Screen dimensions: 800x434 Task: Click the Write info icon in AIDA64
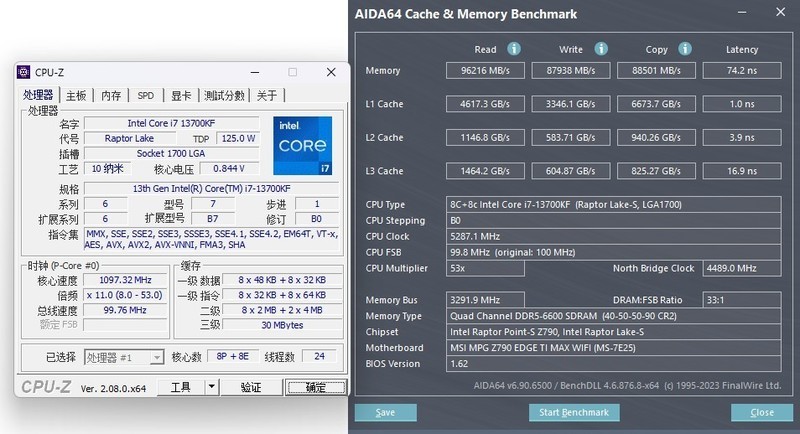tap(601, 49)
